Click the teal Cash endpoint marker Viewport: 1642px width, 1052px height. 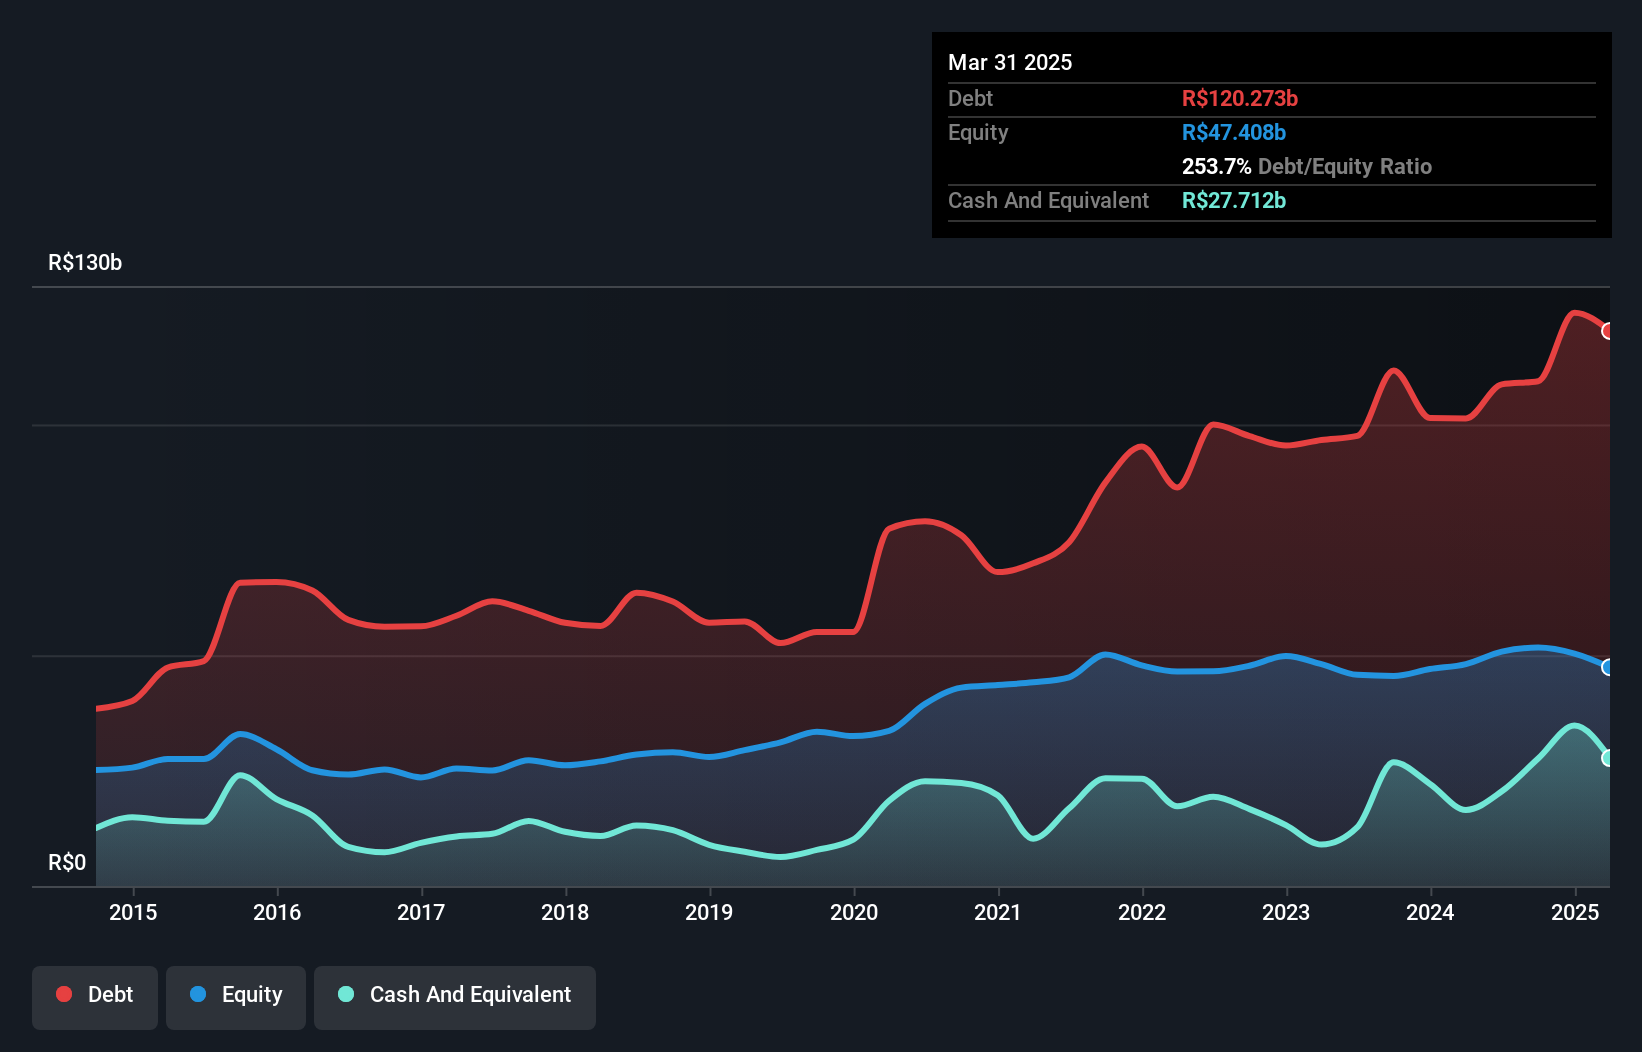(1608, 758)
